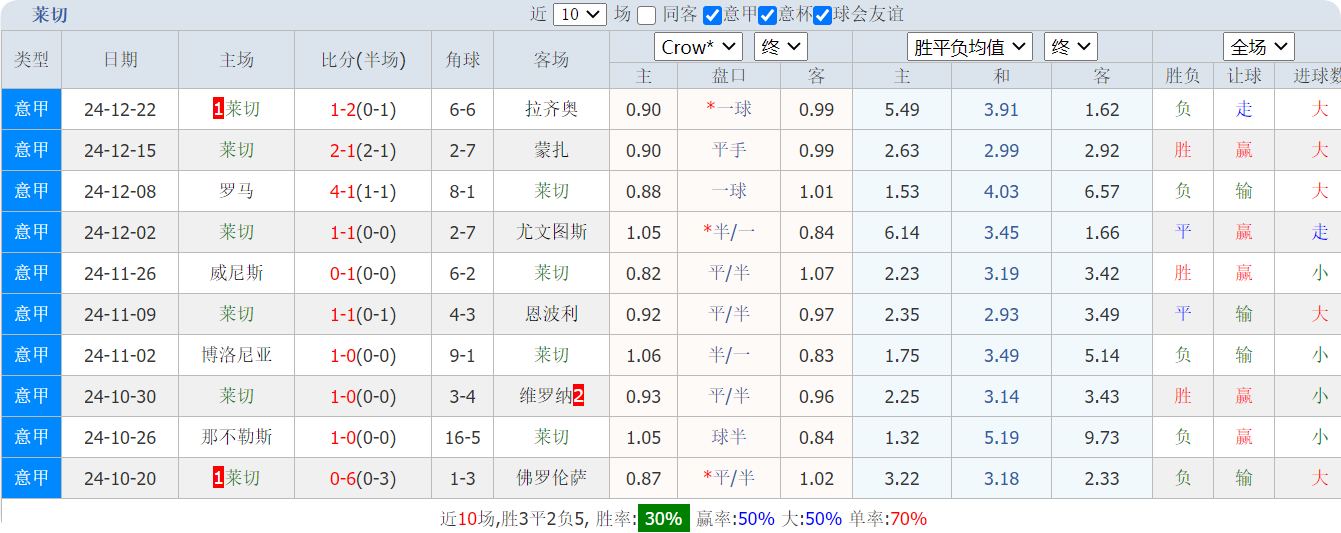Click the green 30% win rate badge
This screenshot has height=533, width=1341.
point(663,518)
